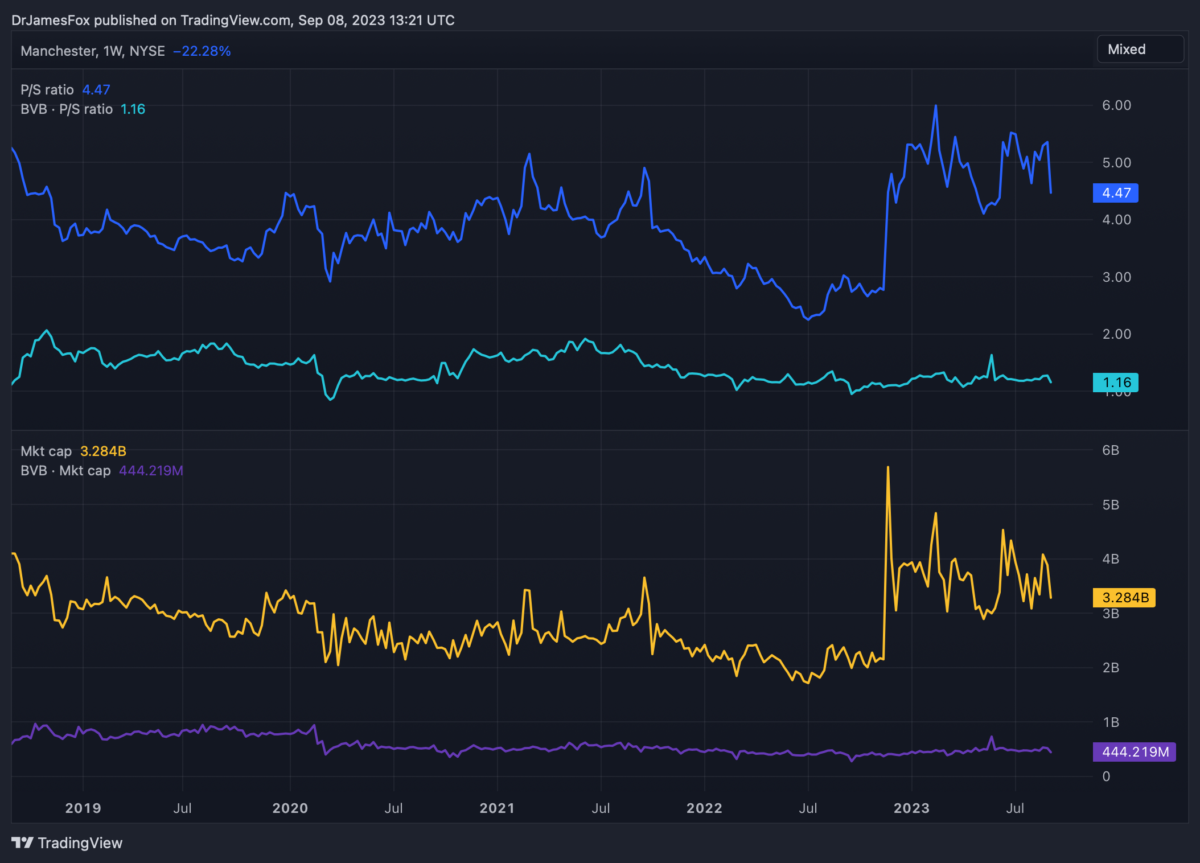
Task: Click the -22.28% change value
Action: click(x=202, y=50)
